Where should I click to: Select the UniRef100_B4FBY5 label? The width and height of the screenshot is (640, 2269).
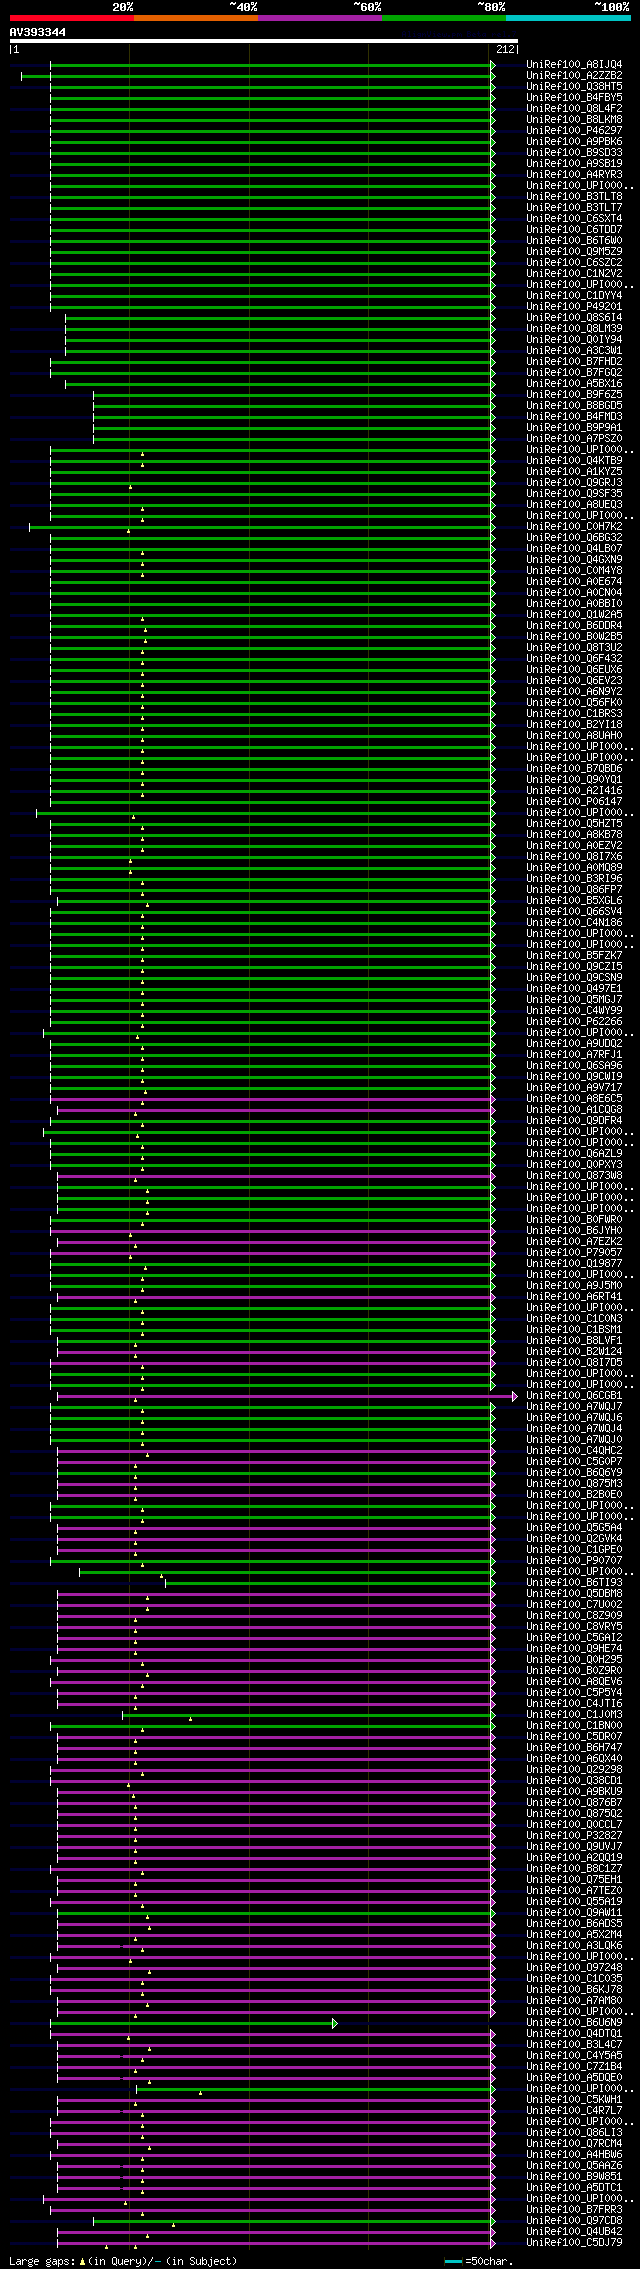tap(574, 97)
